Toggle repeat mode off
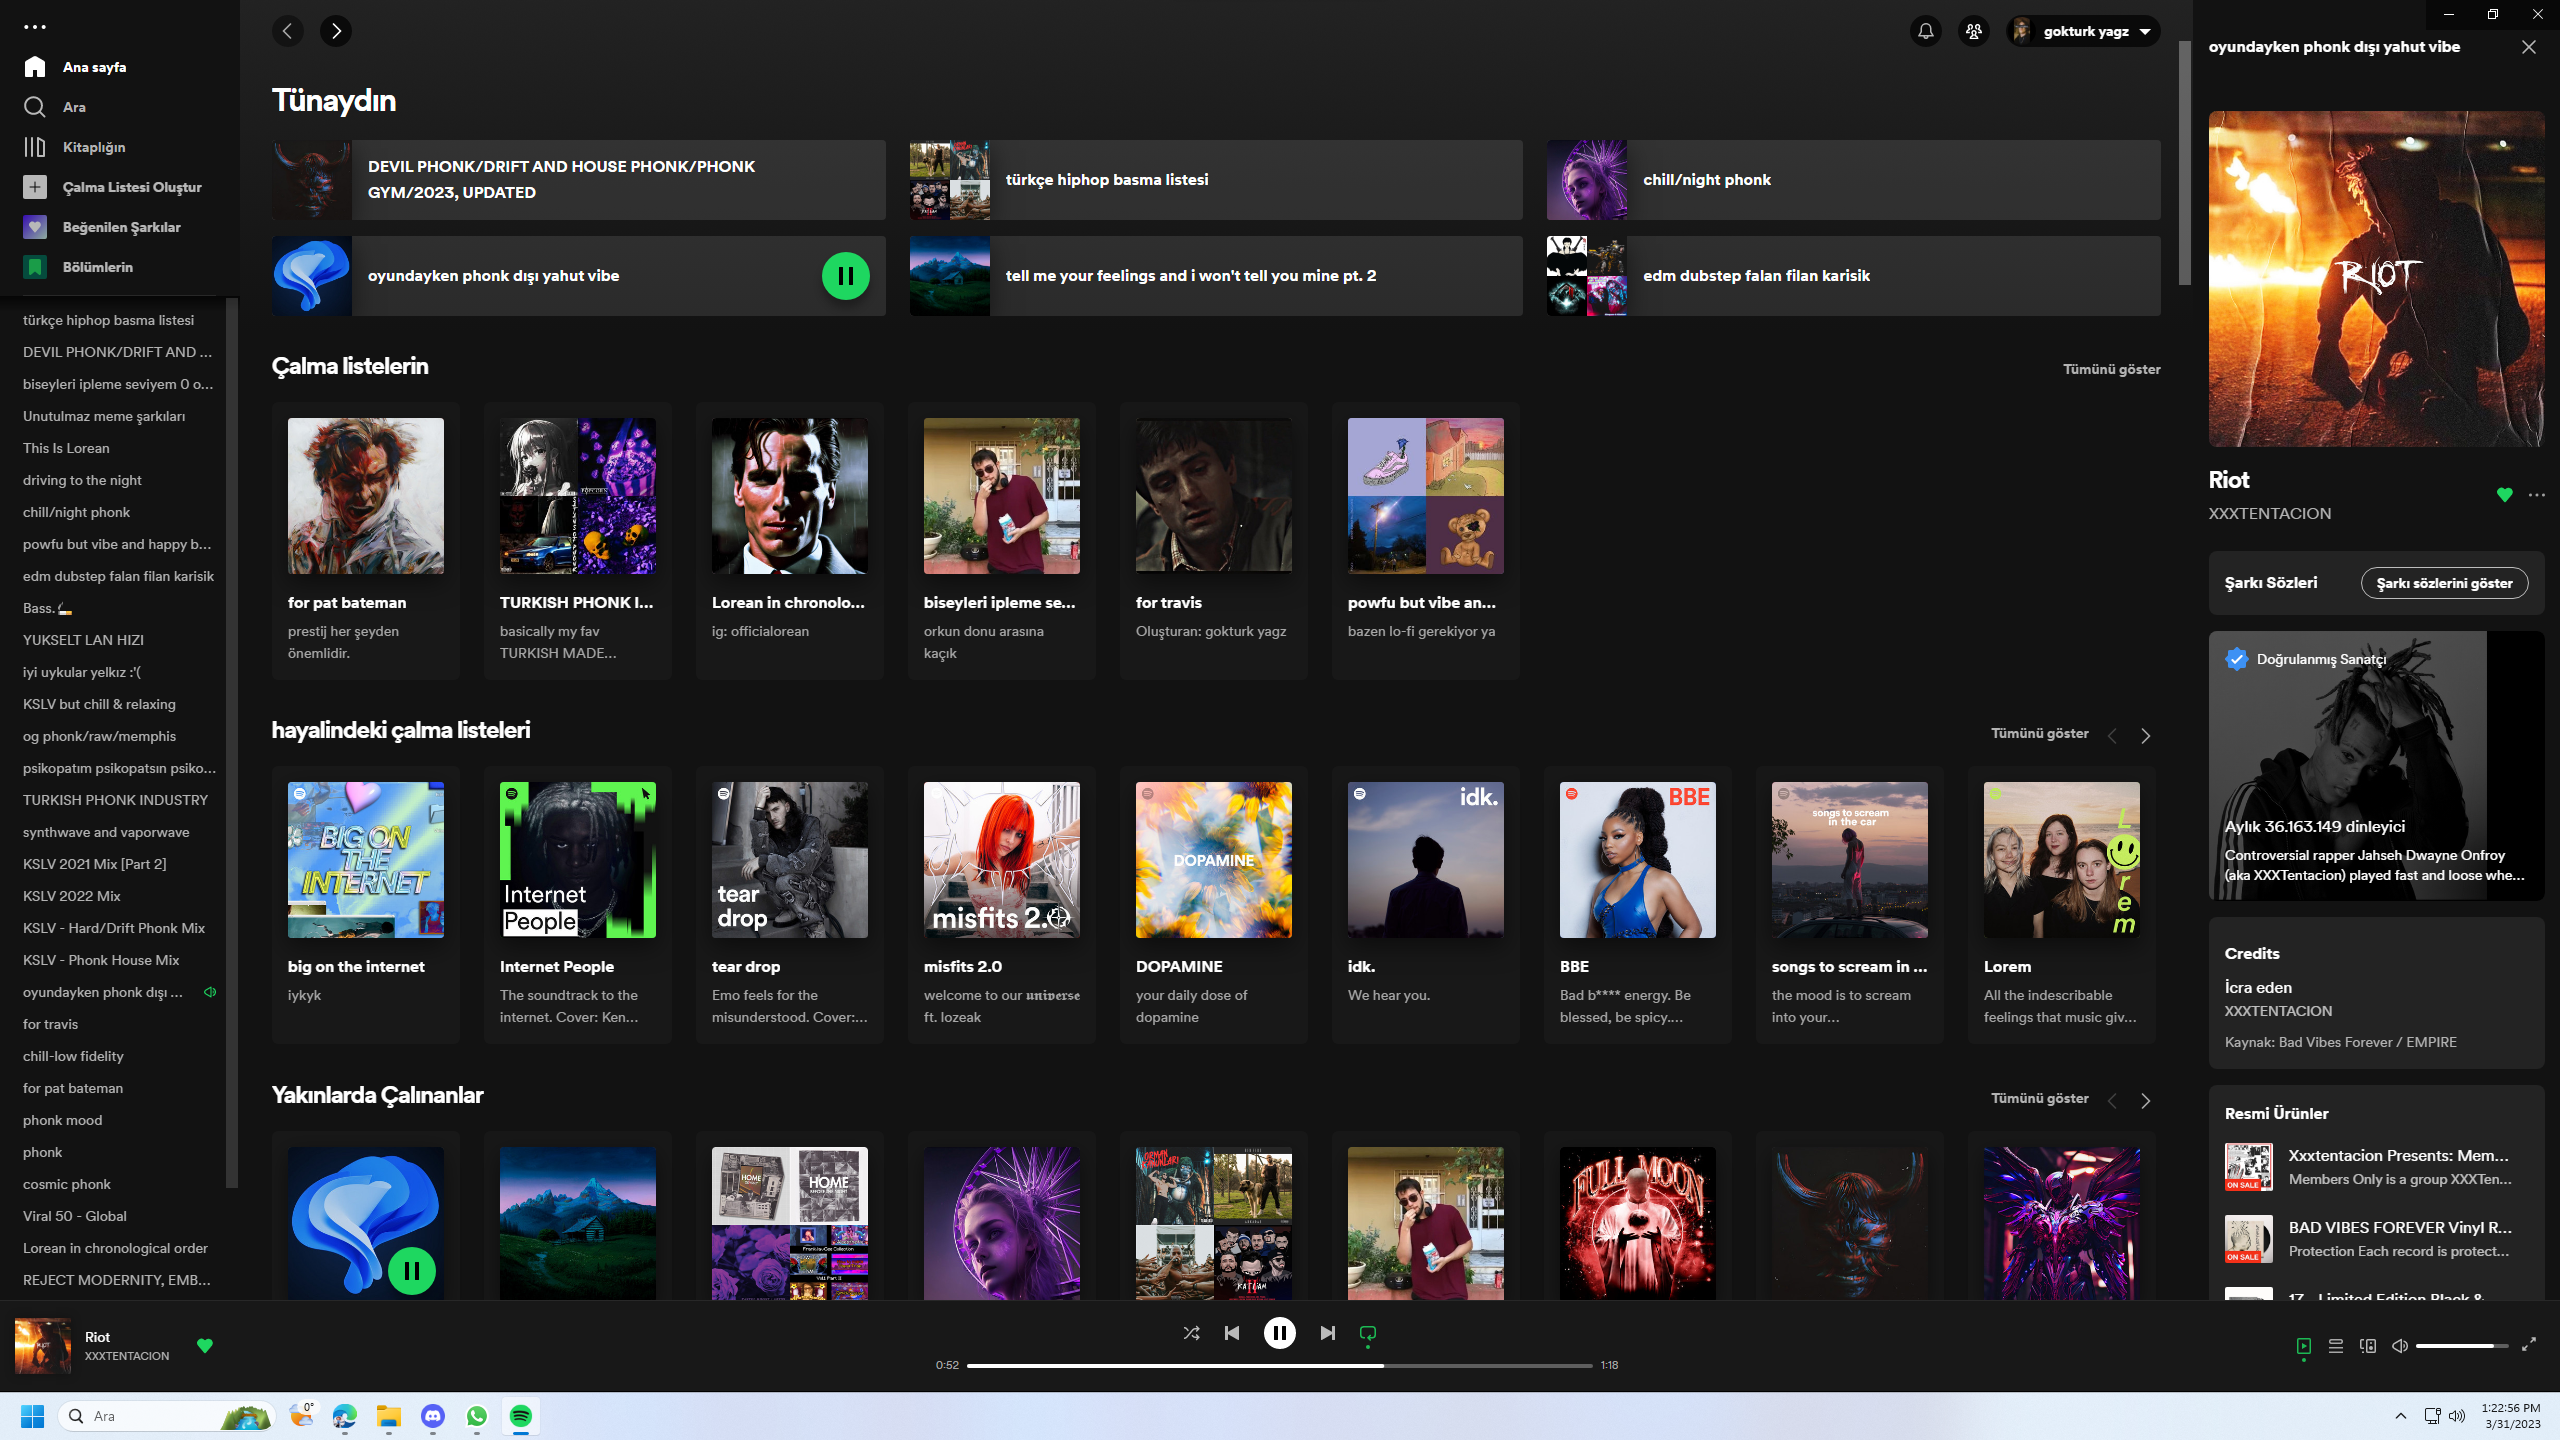The width and height of the screenshot is (2560, 1440). (x=1367, y=1333)
